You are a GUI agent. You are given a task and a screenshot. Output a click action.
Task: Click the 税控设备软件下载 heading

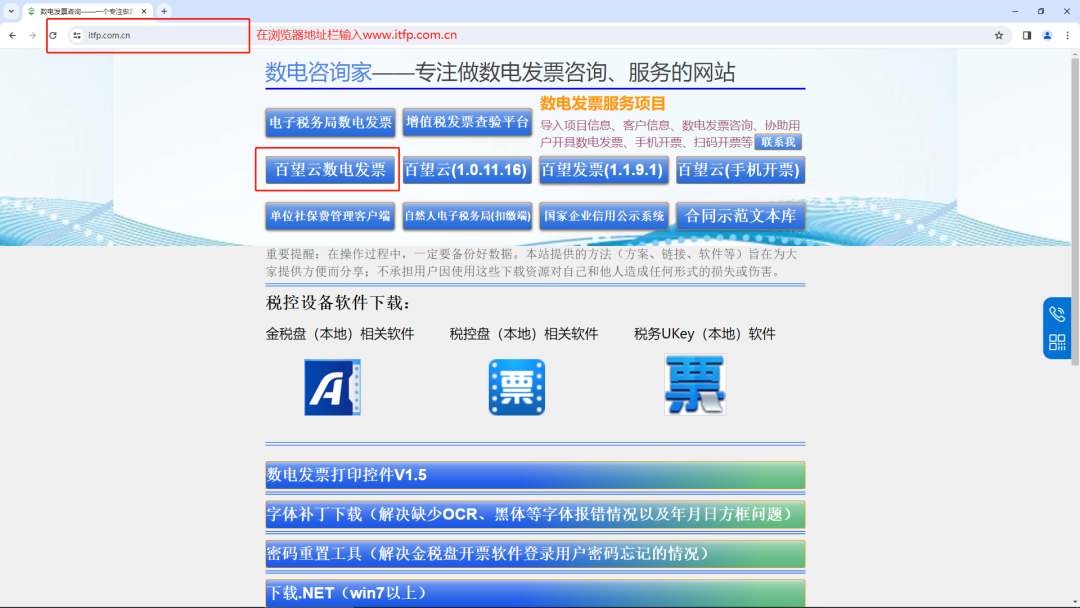(338, 303)
